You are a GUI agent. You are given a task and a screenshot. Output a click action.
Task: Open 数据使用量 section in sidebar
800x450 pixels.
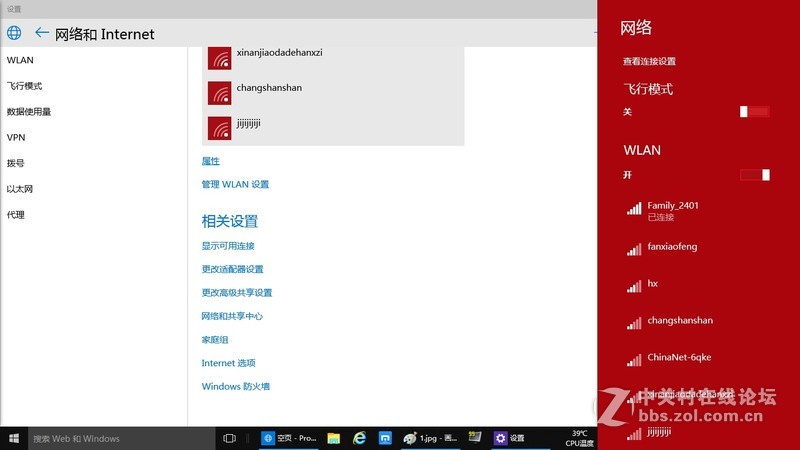29,112
